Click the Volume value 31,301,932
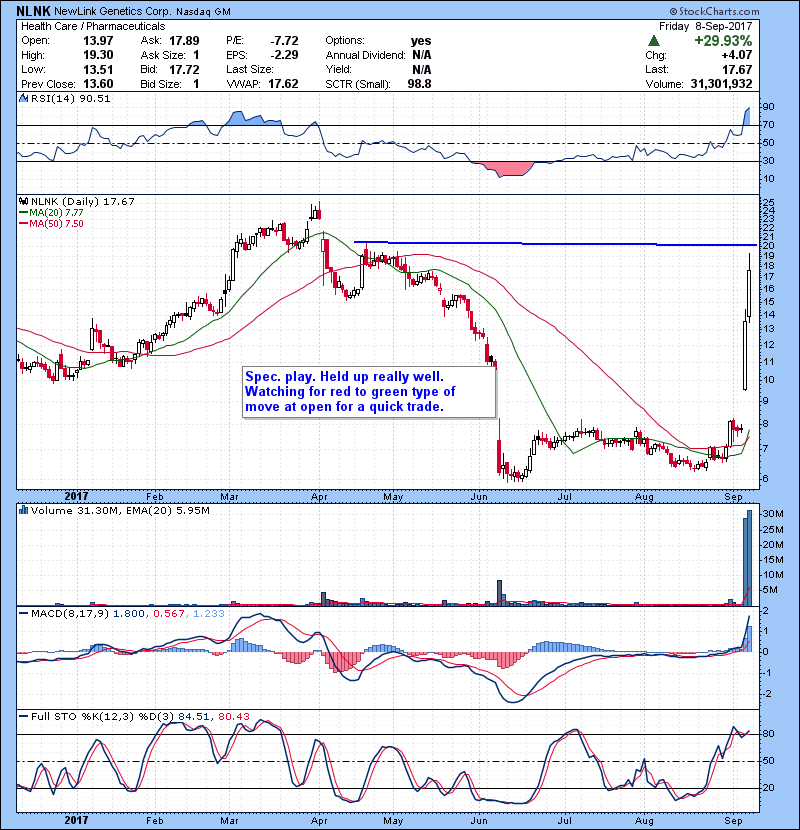The image size is (800, 830). coord(722,84)
